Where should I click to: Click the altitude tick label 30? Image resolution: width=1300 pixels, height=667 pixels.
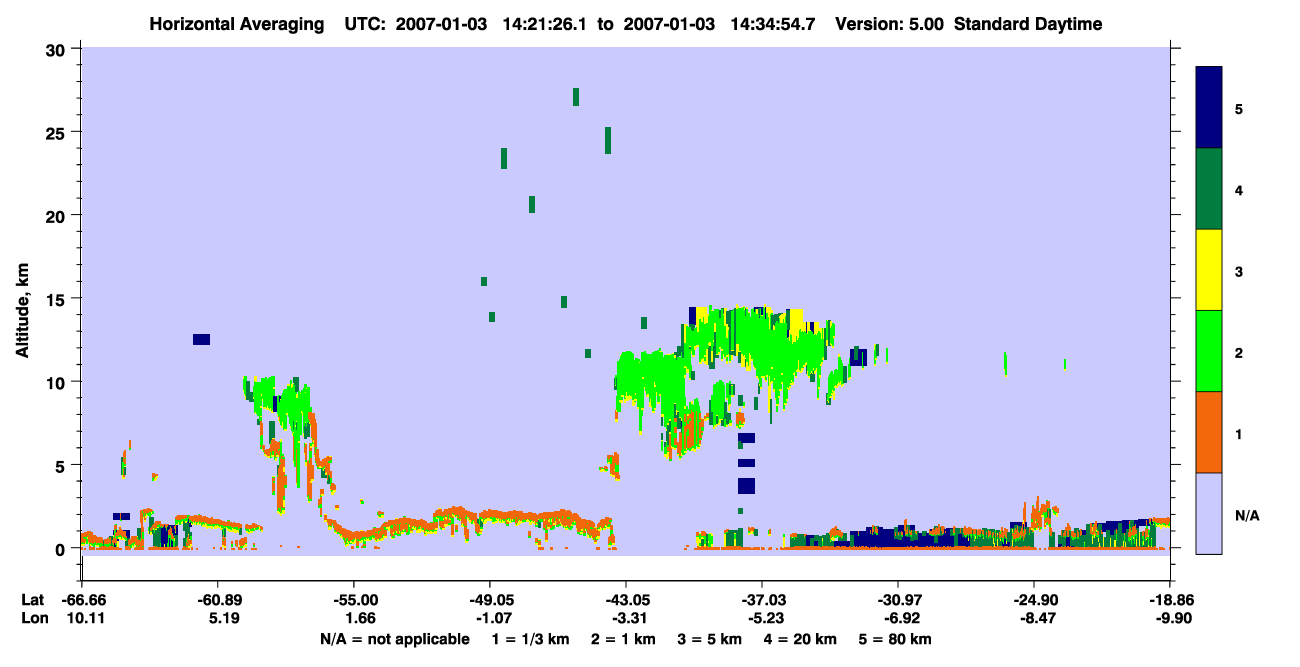58,49
